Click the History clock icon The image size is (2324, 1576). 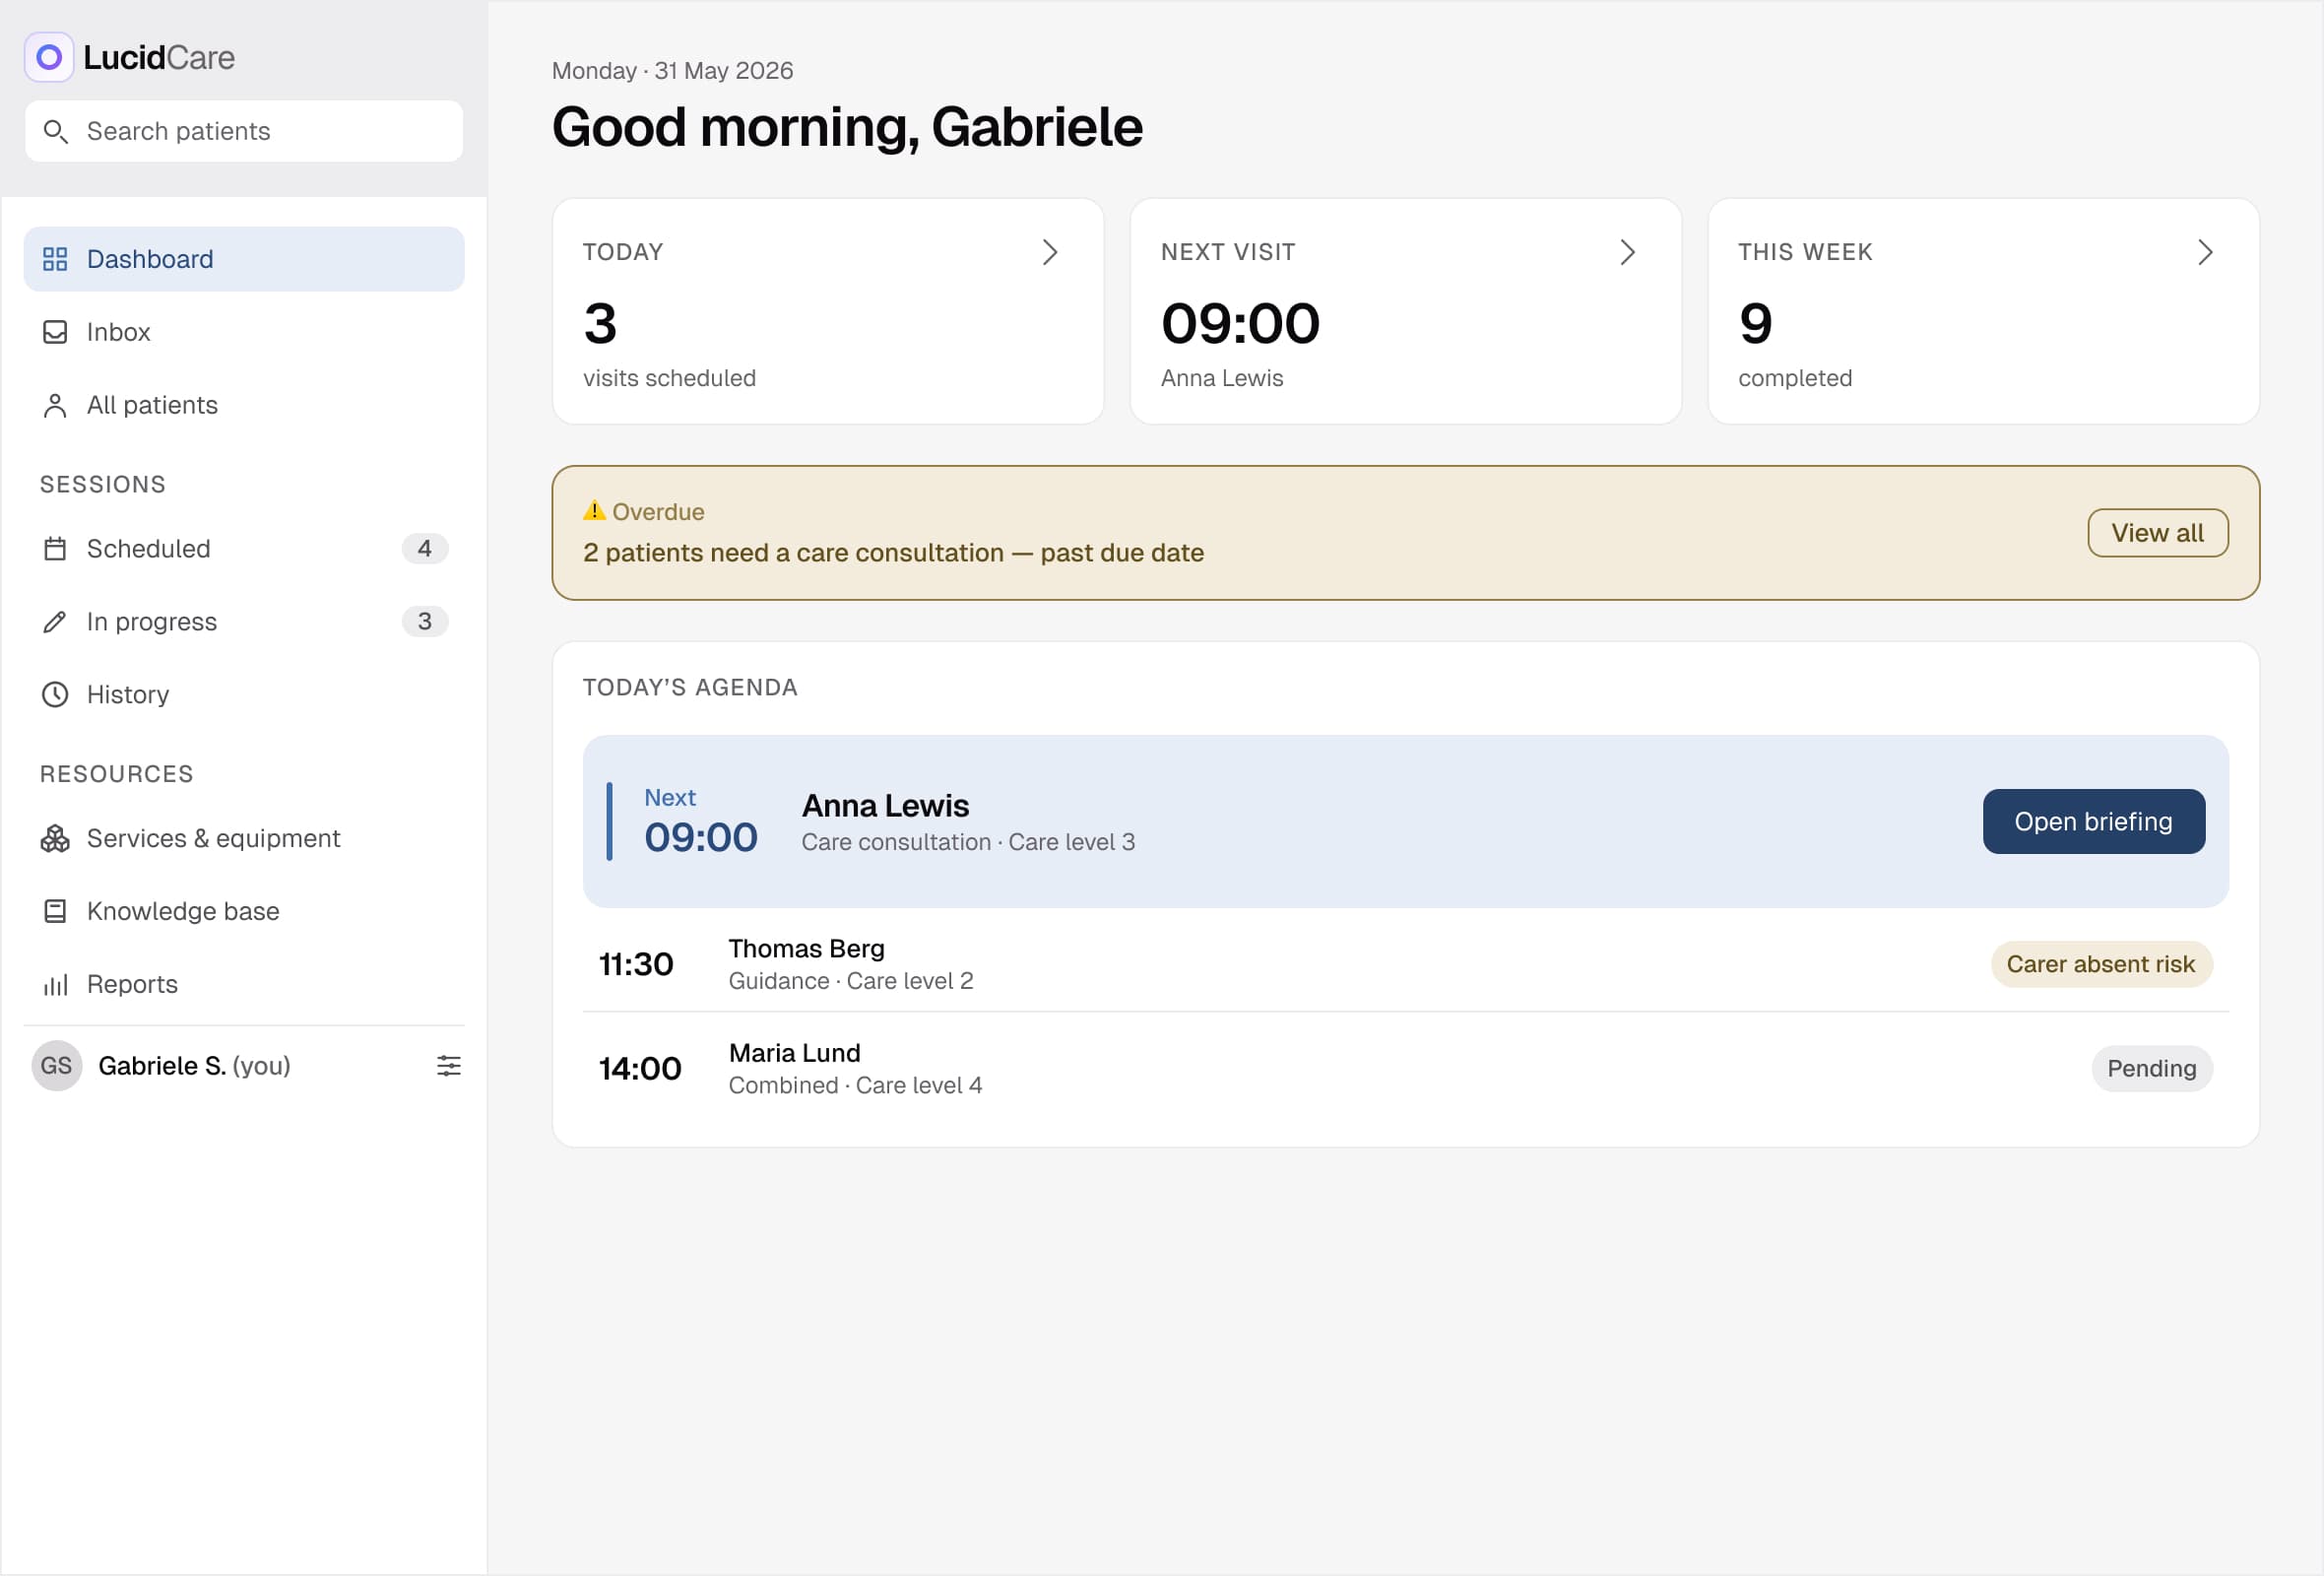(x=55, y=695)
